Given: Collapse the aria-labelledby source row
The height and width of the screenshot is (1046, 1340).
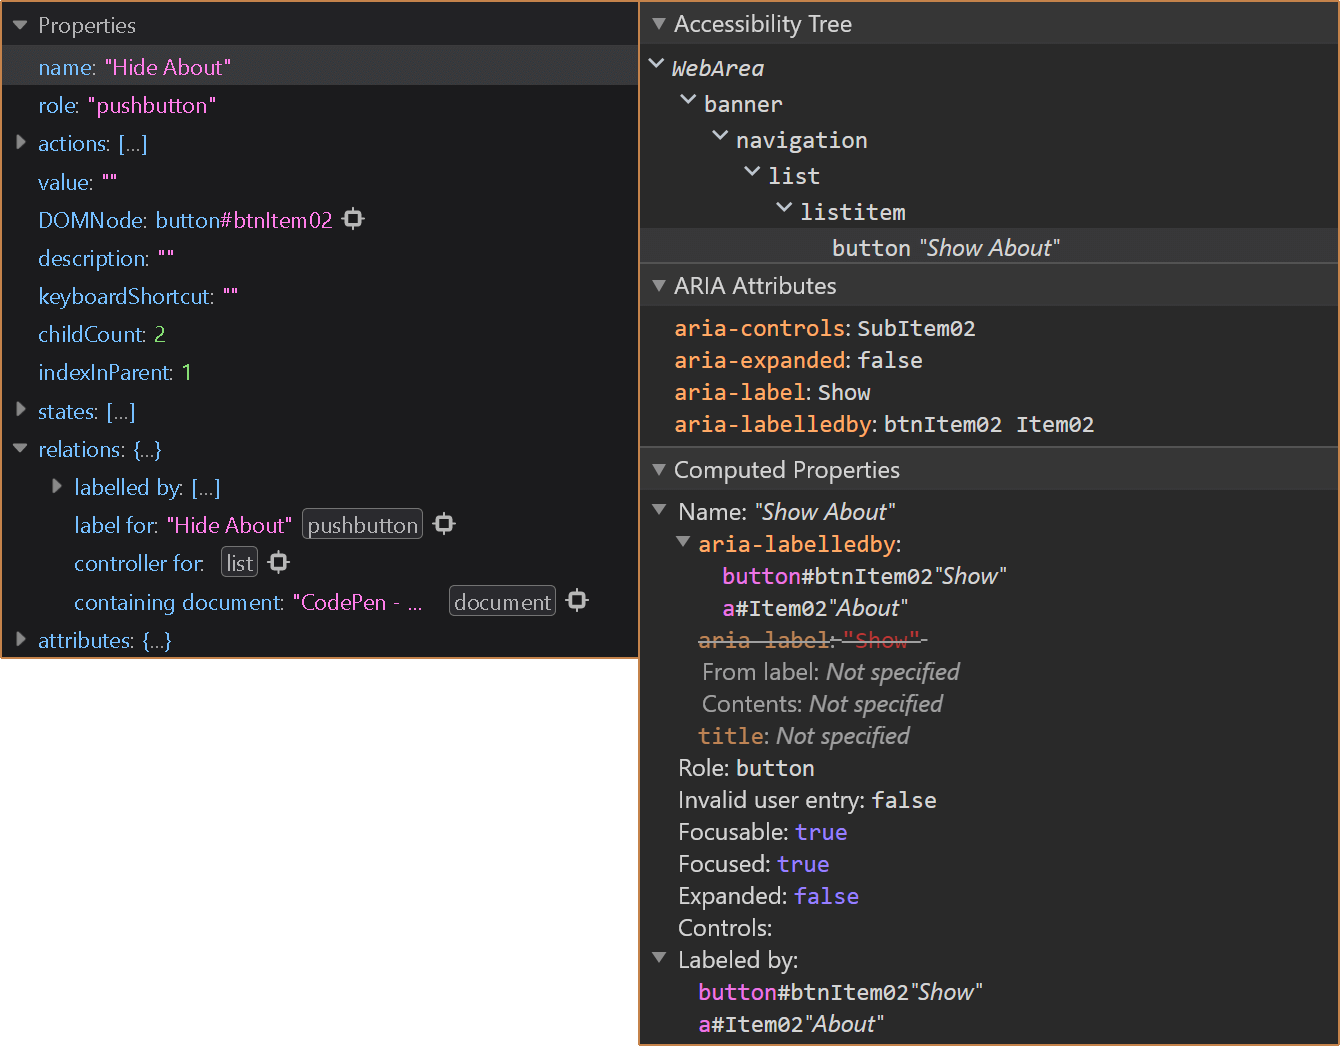Looking at the screenshot, I should [683, 542].
